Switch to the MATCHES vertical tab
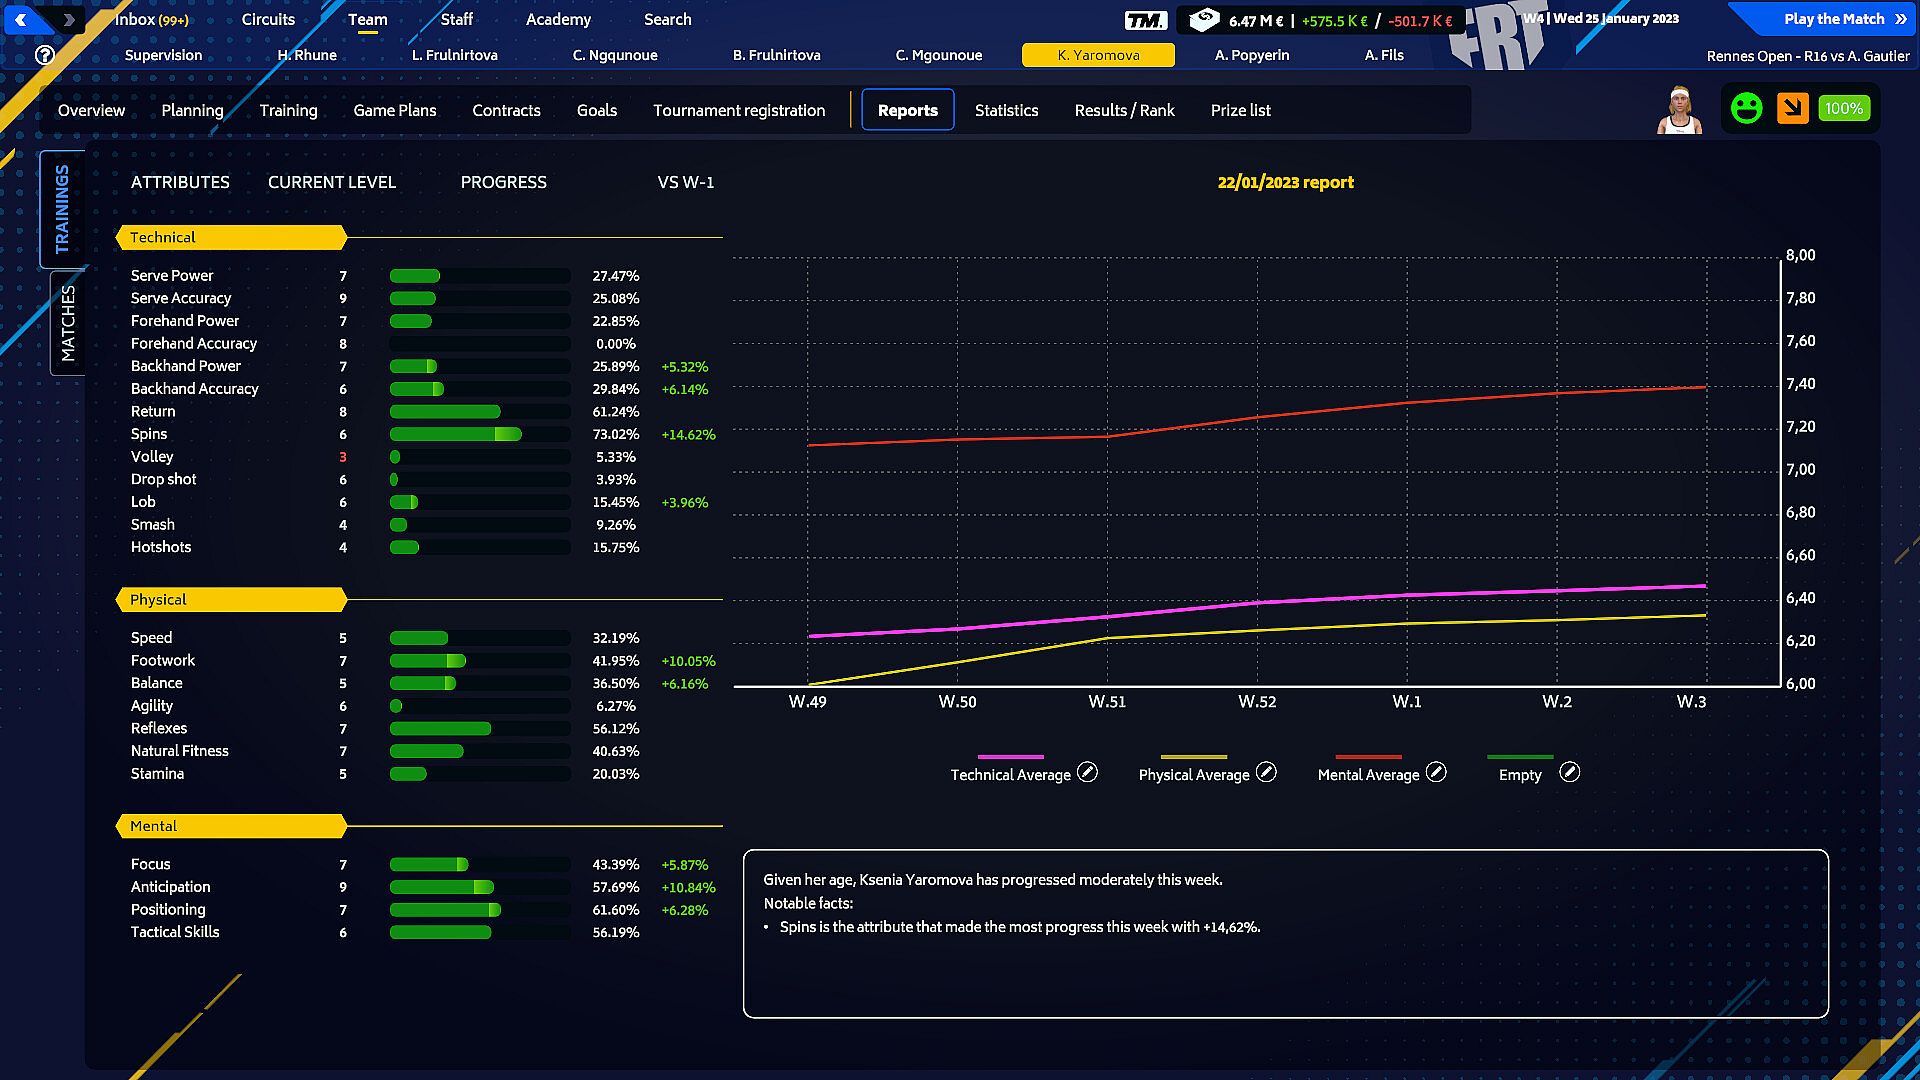1920x1080 pixels. point(67,323)
